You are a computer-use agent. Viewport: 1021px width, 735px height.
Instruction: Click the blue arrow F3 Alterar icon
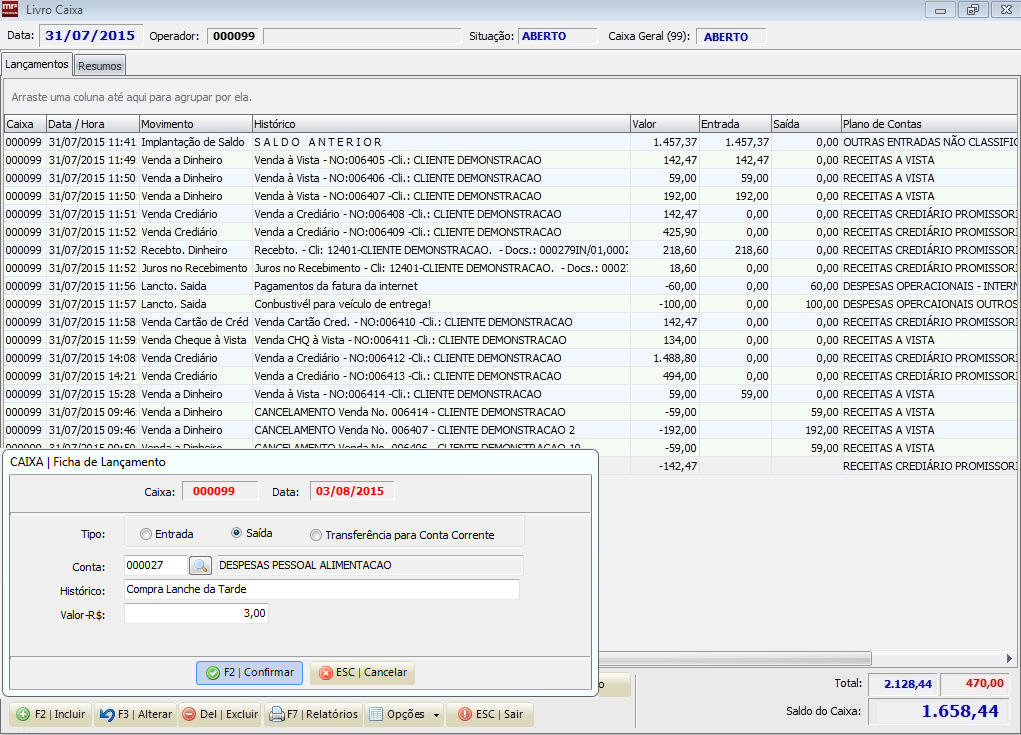[107, 714]
